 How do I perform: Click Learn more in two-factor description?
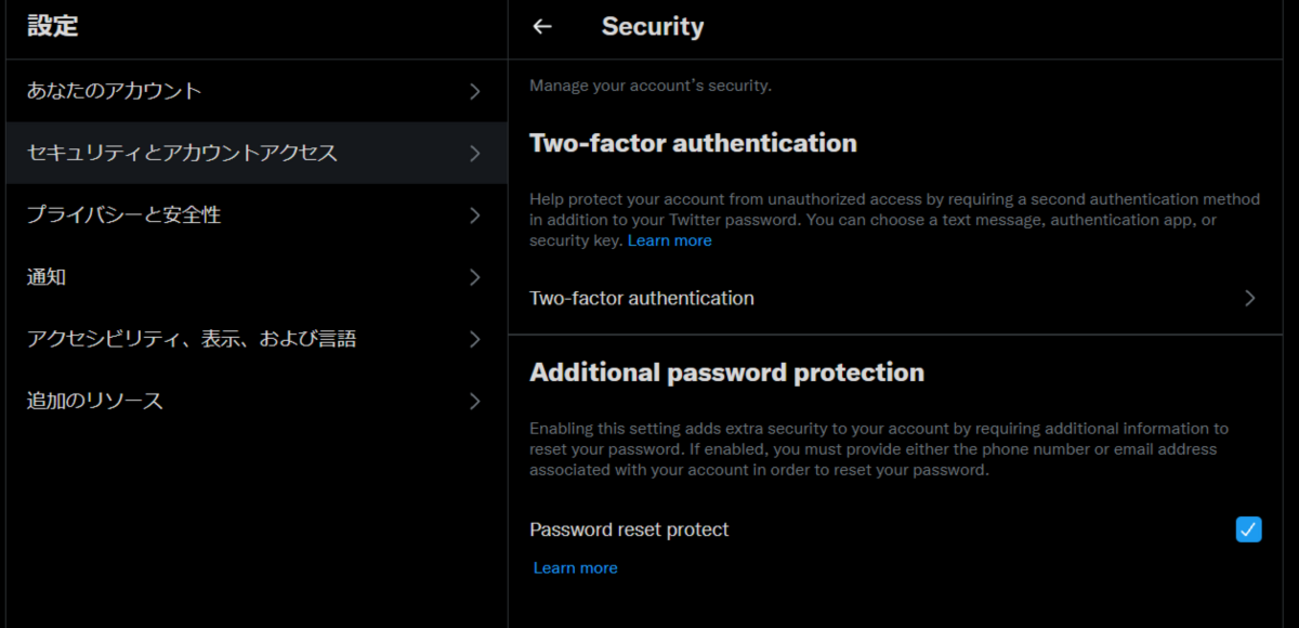click(669, 241)
